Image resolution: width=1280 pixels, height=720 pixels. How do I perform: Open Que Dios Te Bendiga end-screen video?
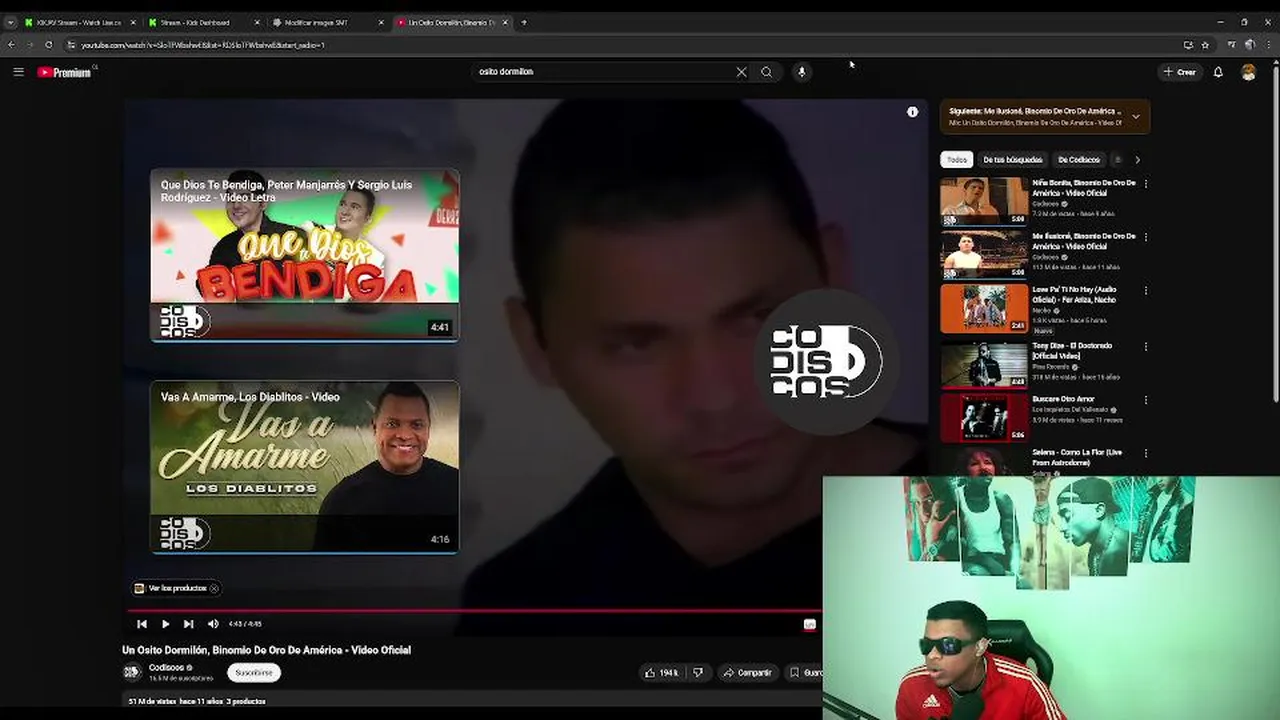(305, 255)
